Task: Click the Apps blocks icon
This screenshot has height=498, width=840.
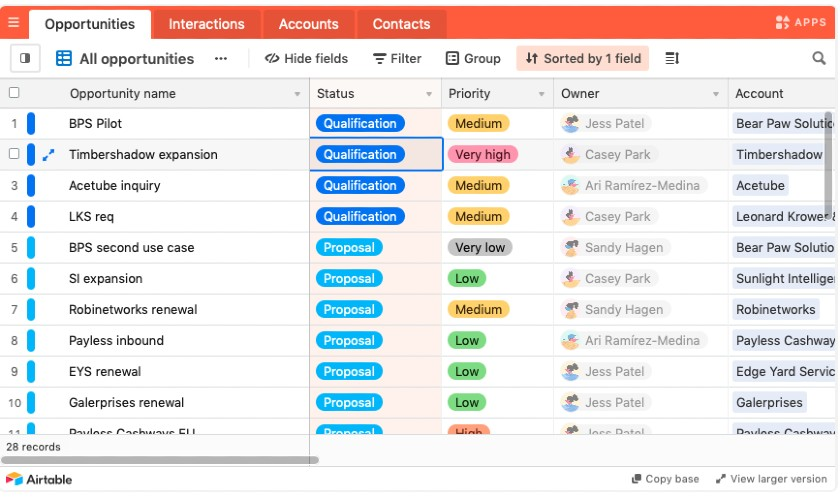Action: point(801,22)
